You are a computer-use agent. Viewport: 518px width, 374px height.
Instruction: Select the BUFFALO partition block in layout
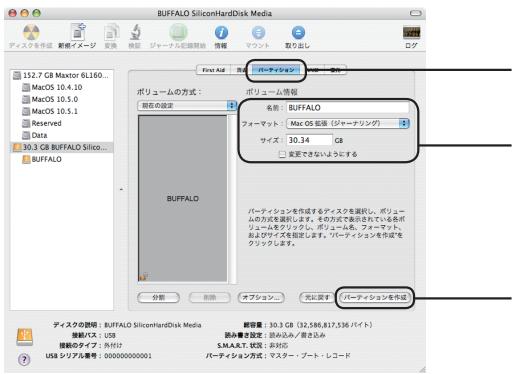pyautogui.click(x=183, y=199)
